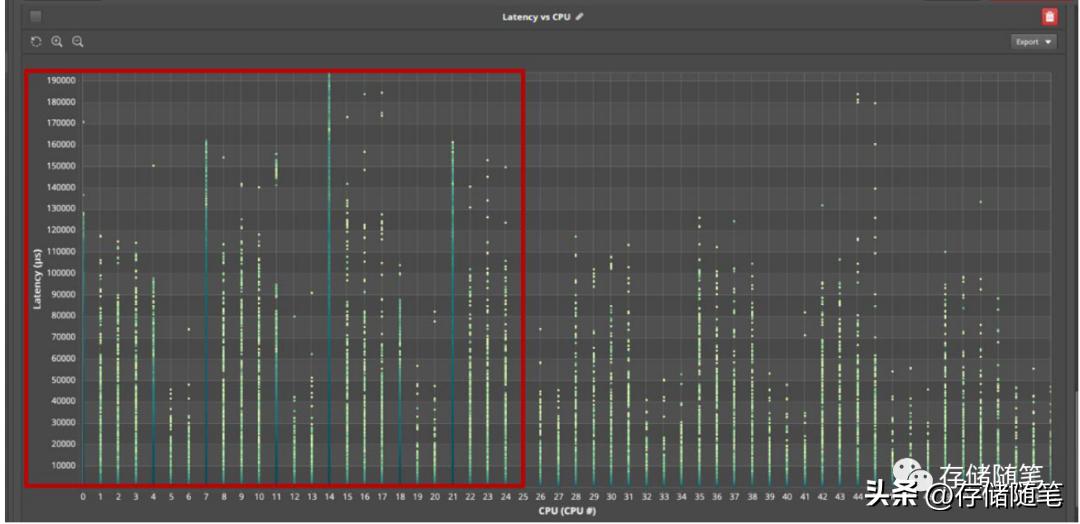Viewport: 1080px width, 524px height.
Task: Click the pencil icon to edit chart title
Action: 579,17
